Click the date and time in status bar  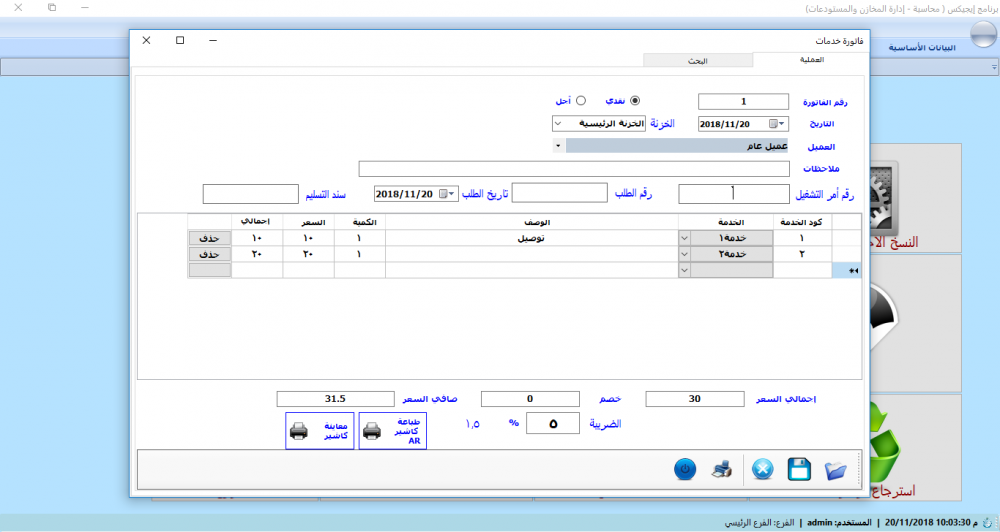pos(931,522)
